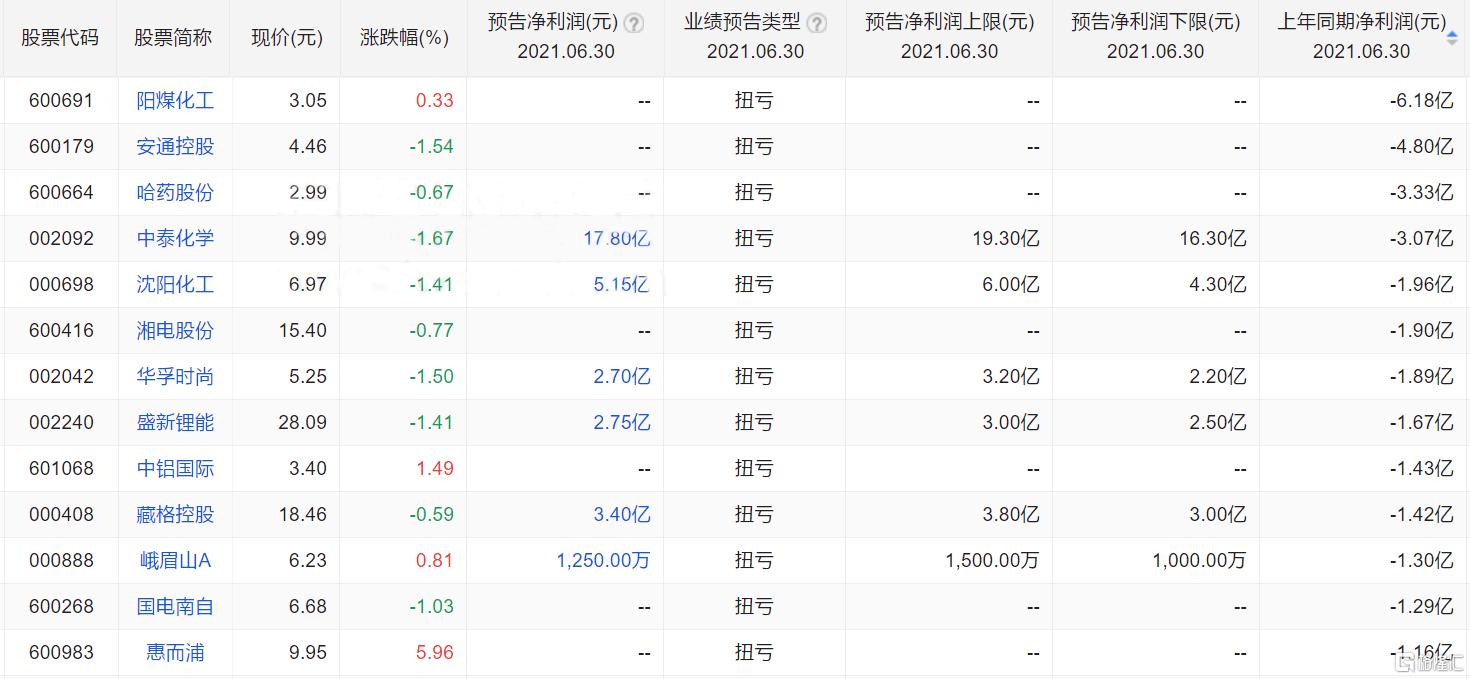
Task: Select stock code 000408
Action: (61, 514)
